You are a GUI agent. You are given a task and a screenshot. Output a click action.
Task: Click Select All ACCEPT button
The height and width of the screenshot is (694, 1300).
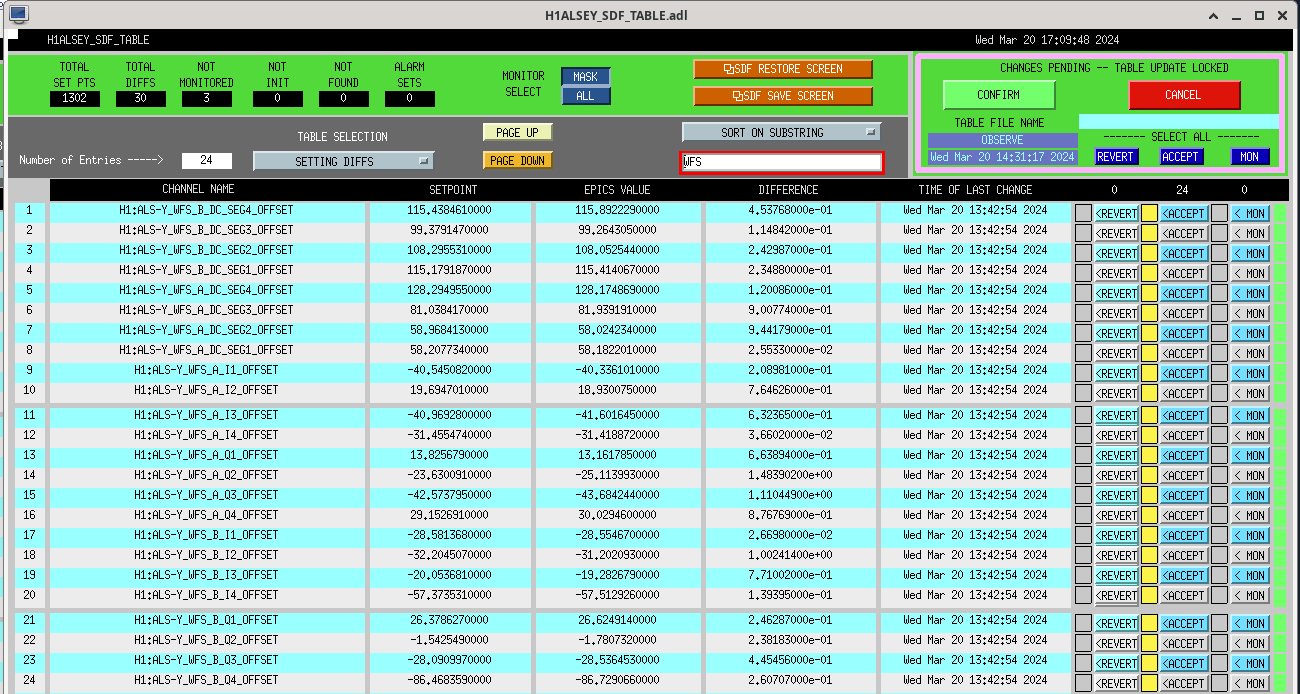tap(1181, 157)
